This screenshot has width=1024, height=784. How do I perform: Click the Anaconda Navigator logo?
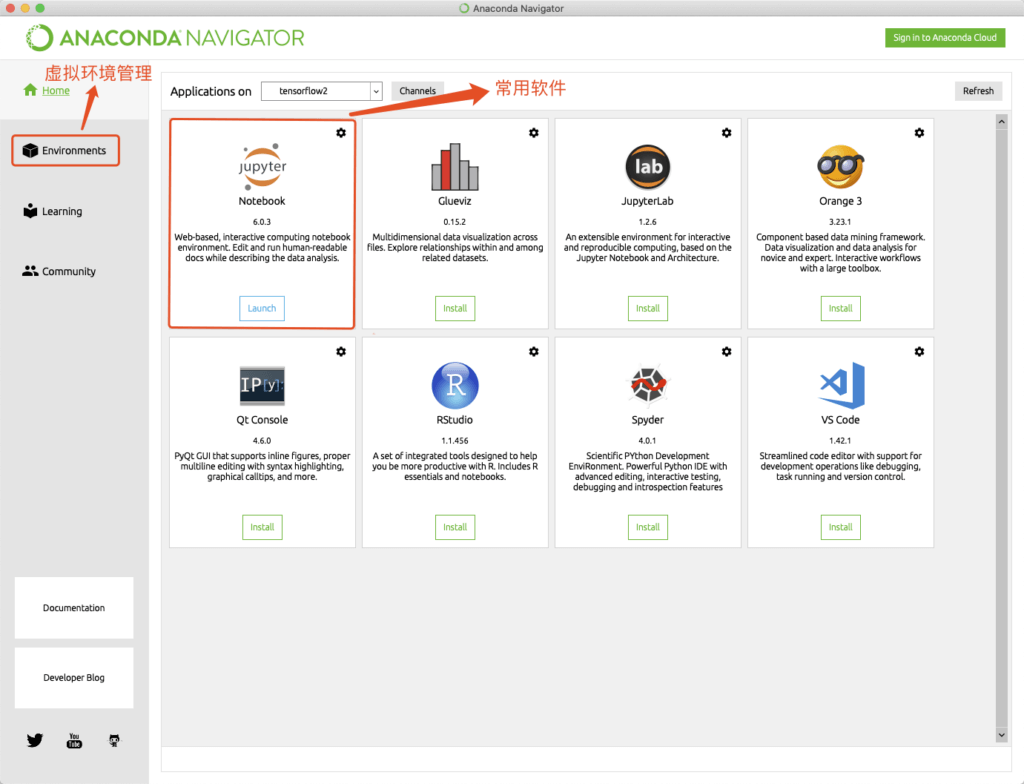[x=165, y=38]
